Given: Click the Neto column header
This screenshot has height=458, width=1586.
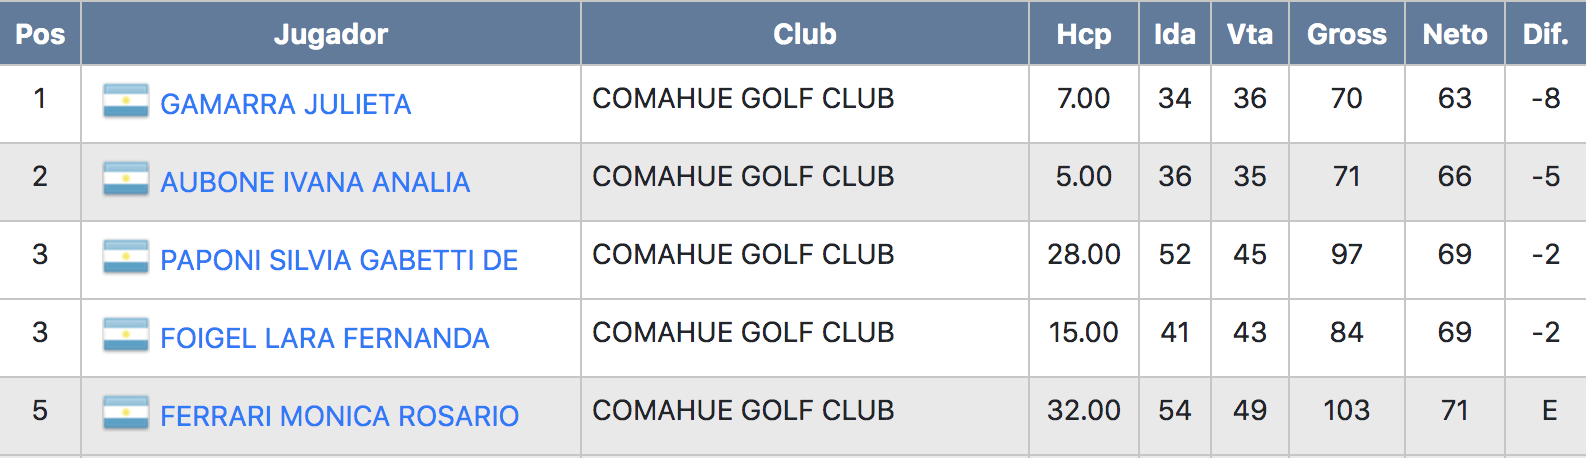Looking at the screenshot, I should (1455, 34).
